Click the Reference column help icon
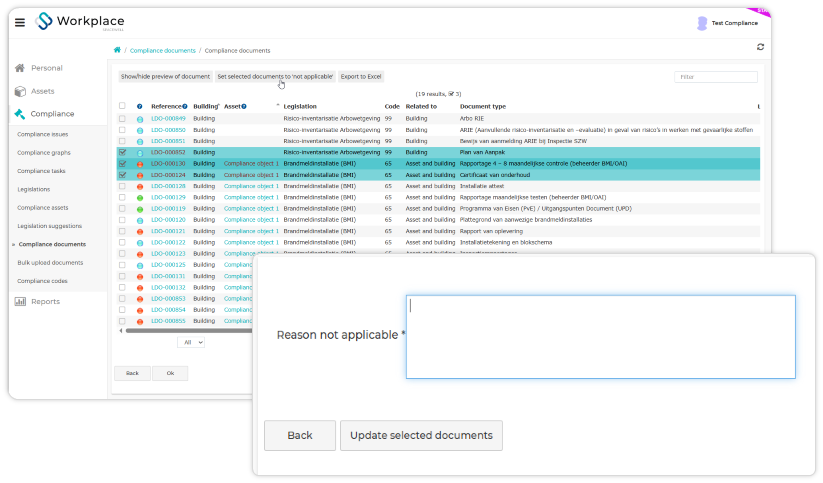The image size is (823, 483). pos(185,107)
